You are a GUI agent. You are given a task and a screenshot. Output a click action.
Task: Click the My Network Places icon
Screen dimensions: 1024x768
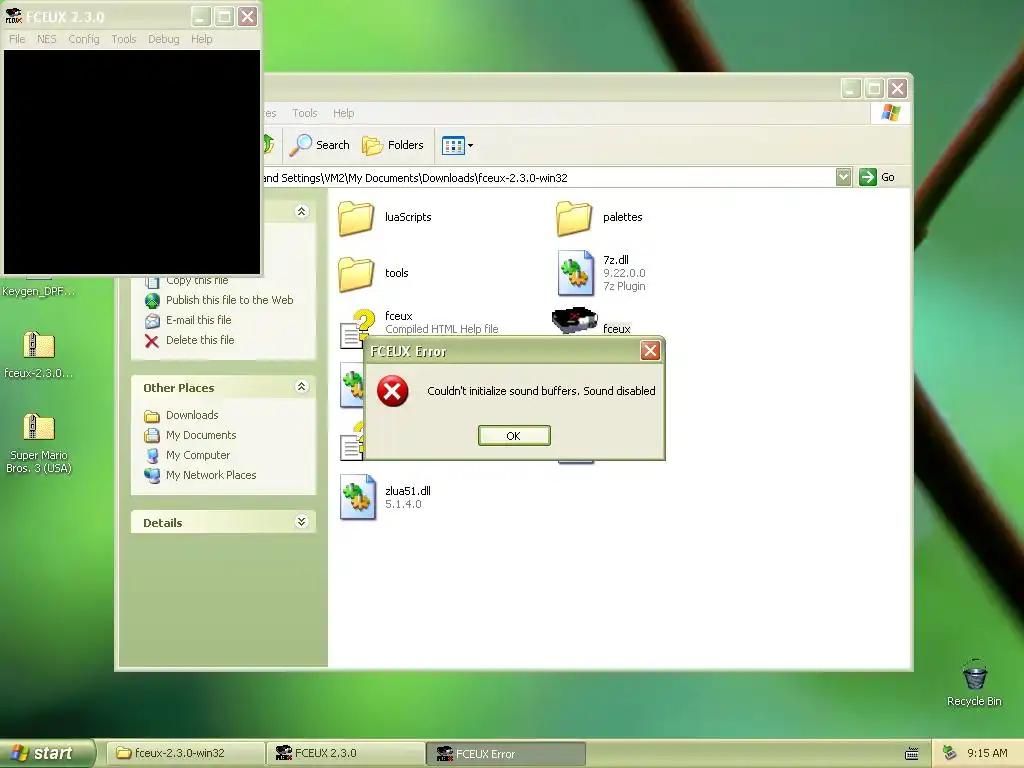point(152,475)
